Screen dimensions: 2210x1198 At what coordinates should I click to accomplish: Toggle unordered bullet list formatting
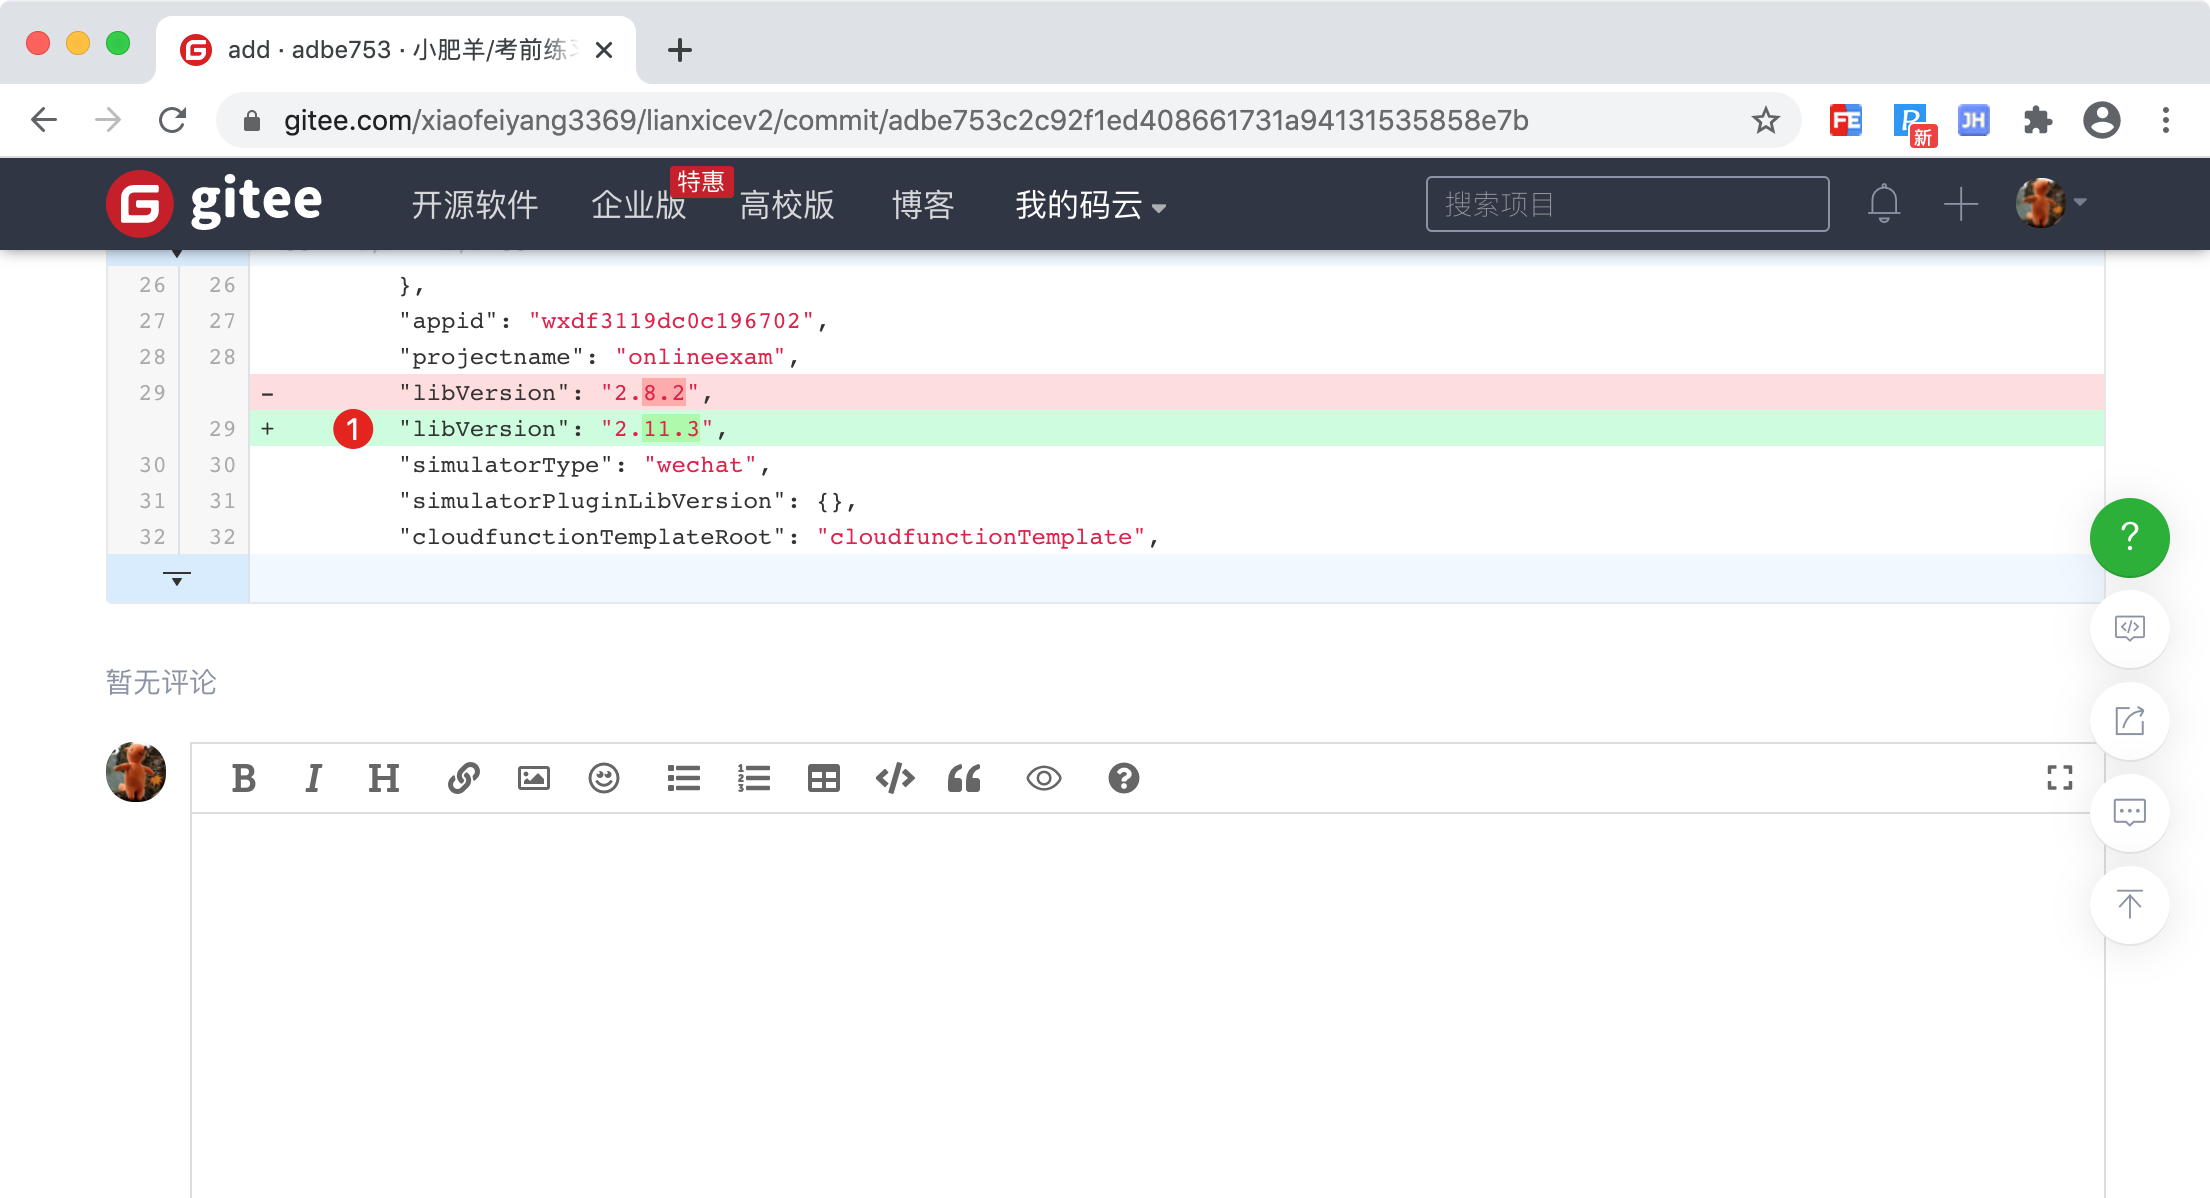(683, 778)
